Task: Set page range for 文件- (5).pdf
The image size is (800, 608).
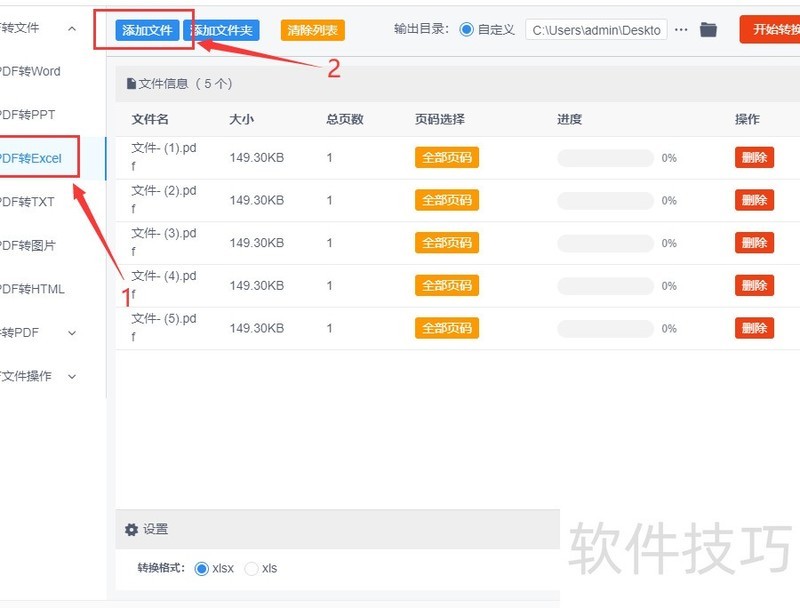Action: (447, 328)
